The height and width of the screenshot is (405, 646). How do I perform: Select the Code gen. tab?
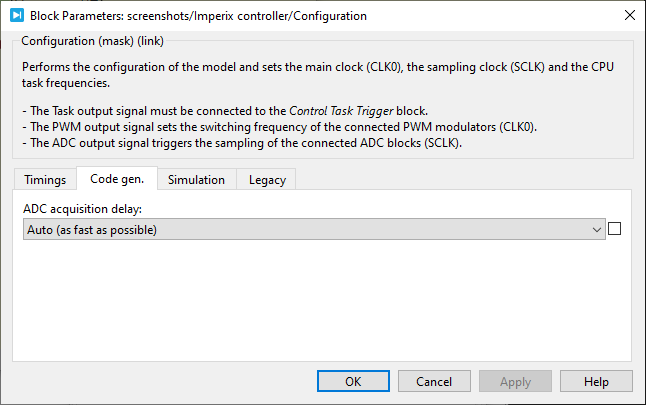[x=116, y=179]
